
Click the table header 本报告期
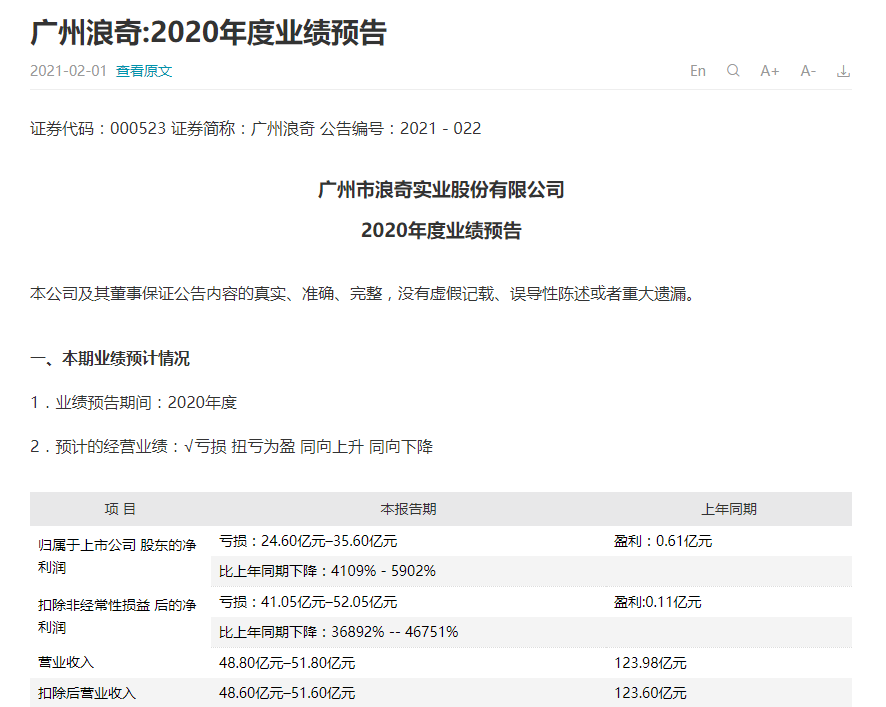(408, 509)
